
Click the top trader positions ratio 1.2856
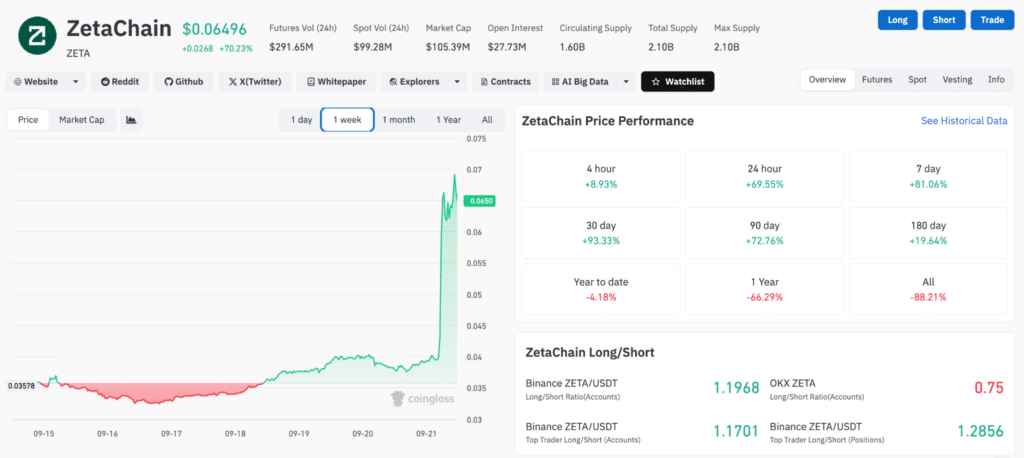(x=980, y=431)
